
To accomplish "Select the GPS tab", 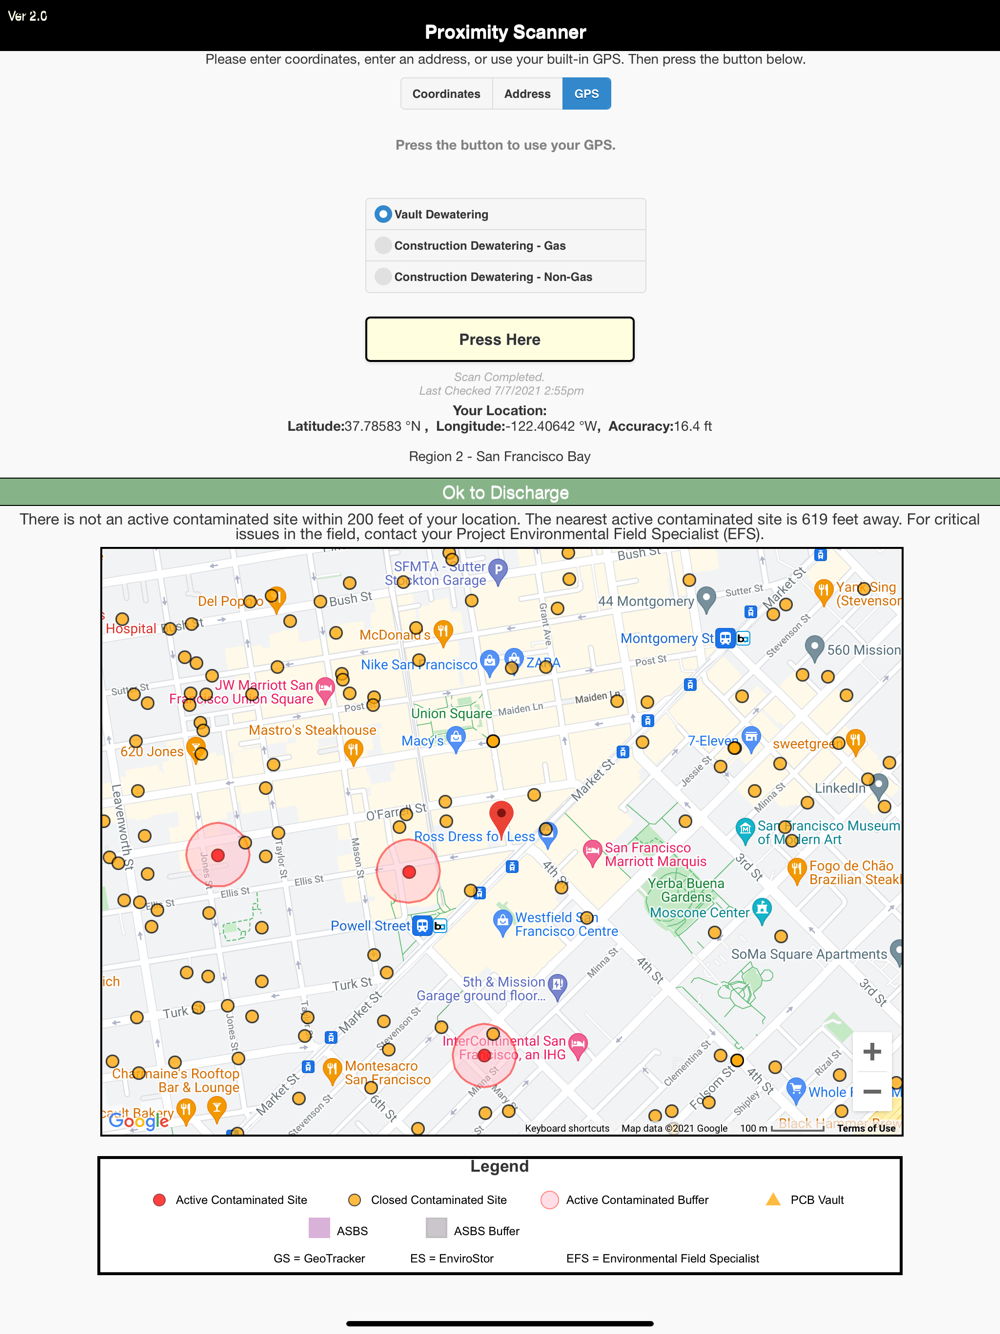I will click(587, 94).
